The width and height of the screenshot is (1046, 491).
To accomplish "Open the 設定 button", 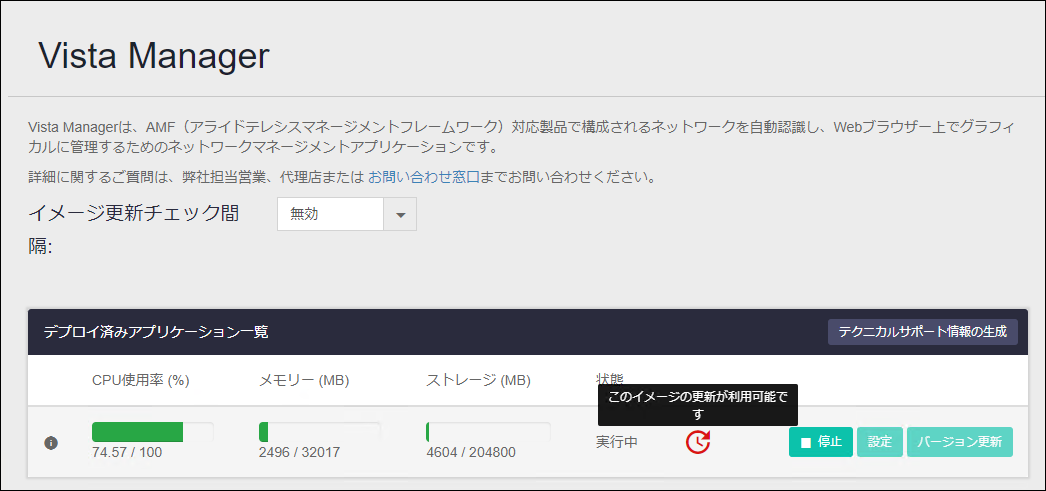I will pos(880,442).
